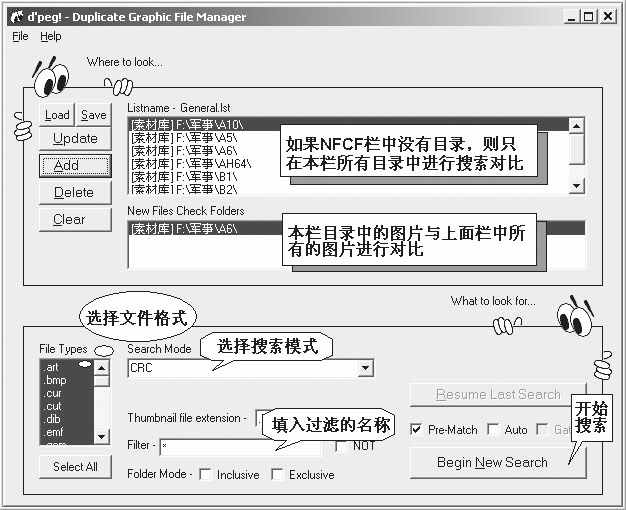Maximize the d'peg! window
The height and width of the screenshot is (510, 626).
[588, 17]
